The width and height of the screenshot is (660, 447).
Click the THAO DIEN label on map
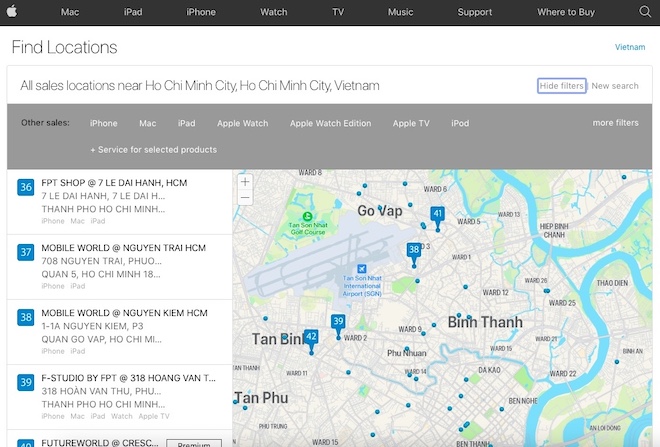(612, 283)
